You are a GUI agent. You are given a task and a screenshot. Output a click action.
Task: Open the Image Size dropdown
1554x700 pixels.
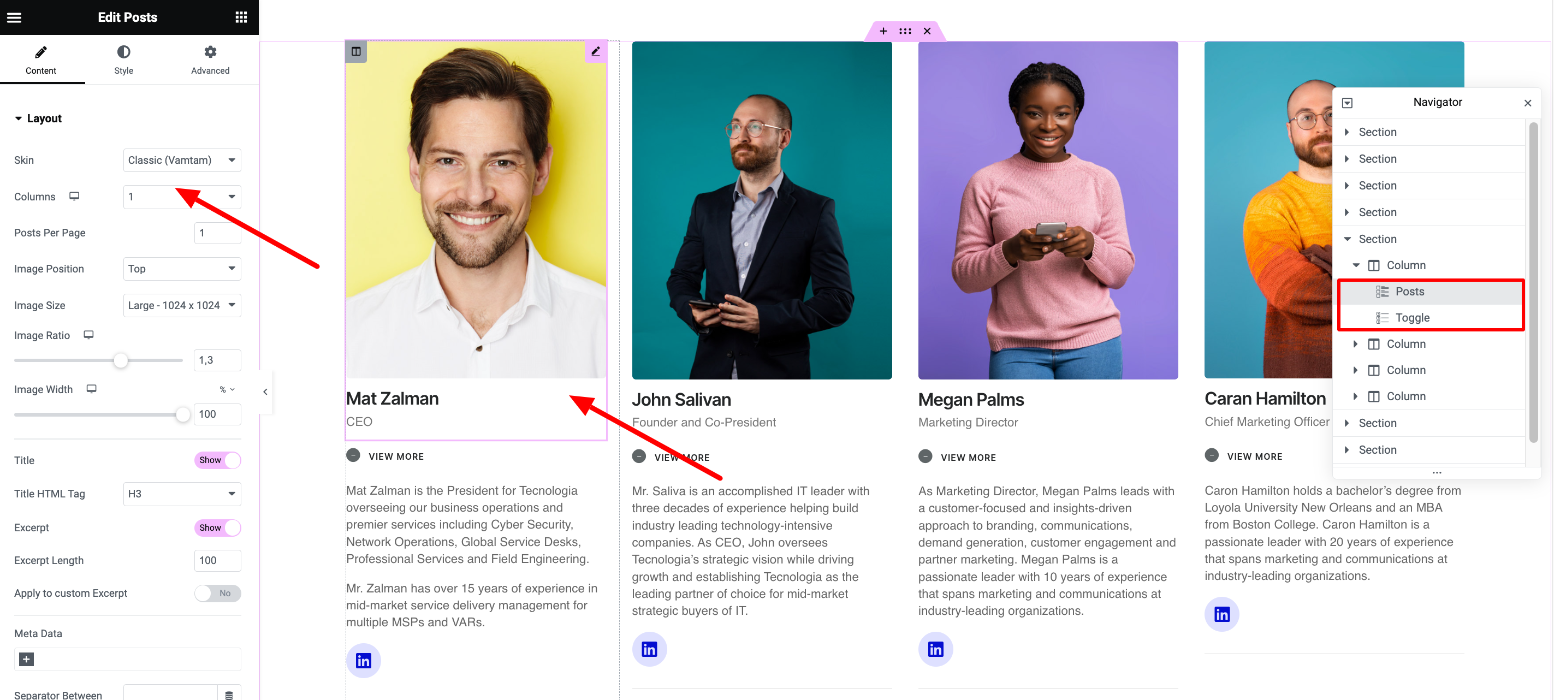coord(182,305)
